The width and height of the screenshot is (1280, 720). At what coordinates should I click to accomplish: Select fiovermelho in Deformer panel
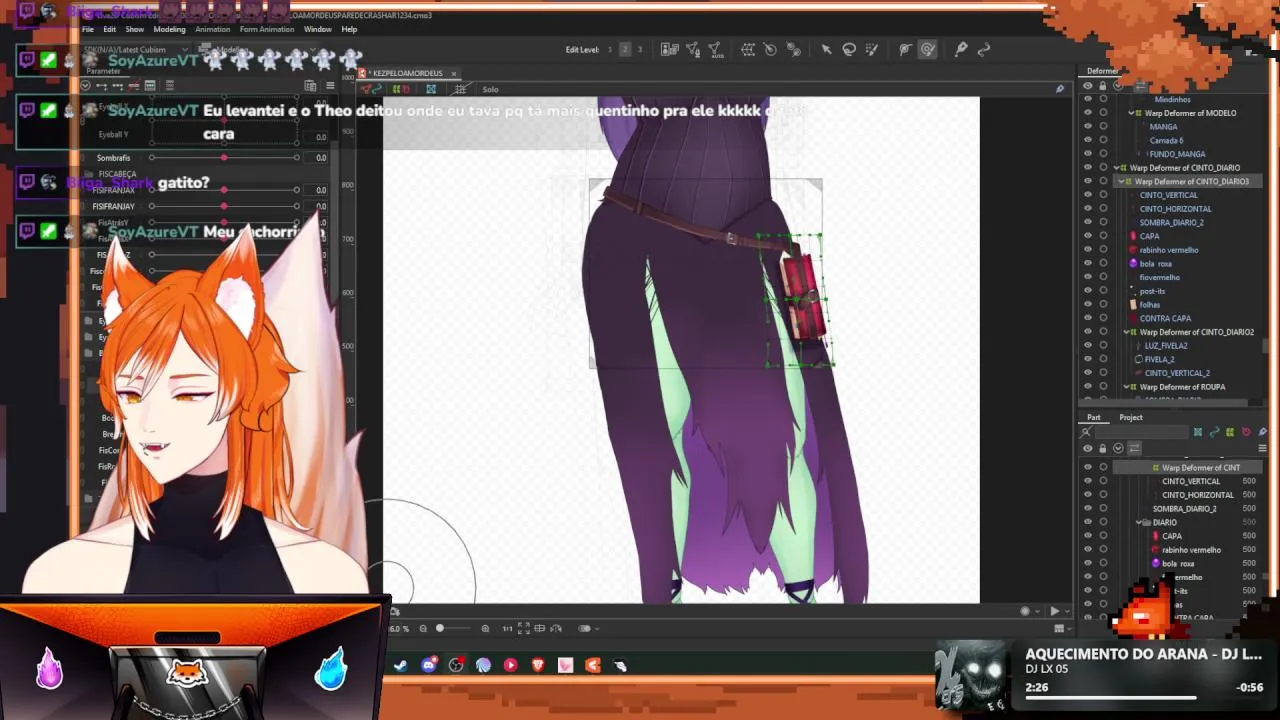click(x=1159, y=277)
